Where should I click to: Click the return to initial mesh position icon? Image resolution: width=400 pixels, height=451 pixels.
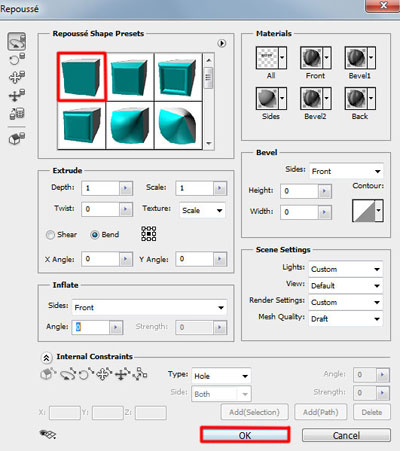[x=17, y=138]
